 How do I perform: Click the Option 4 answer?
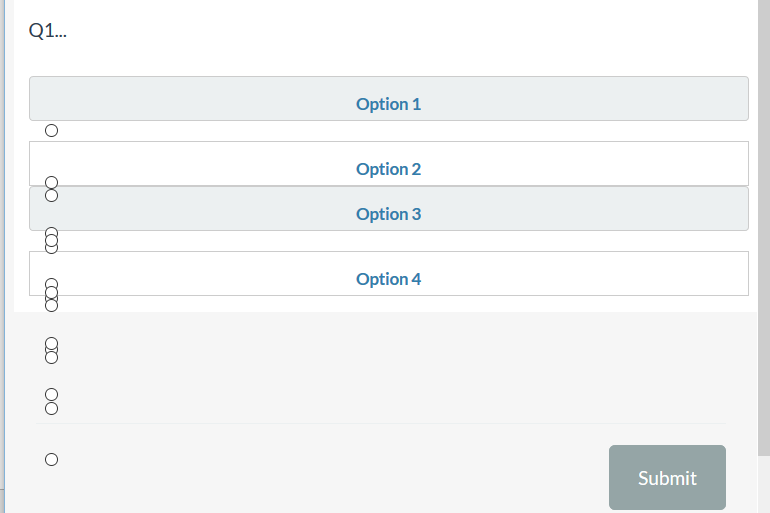click(x=388, y=279)
